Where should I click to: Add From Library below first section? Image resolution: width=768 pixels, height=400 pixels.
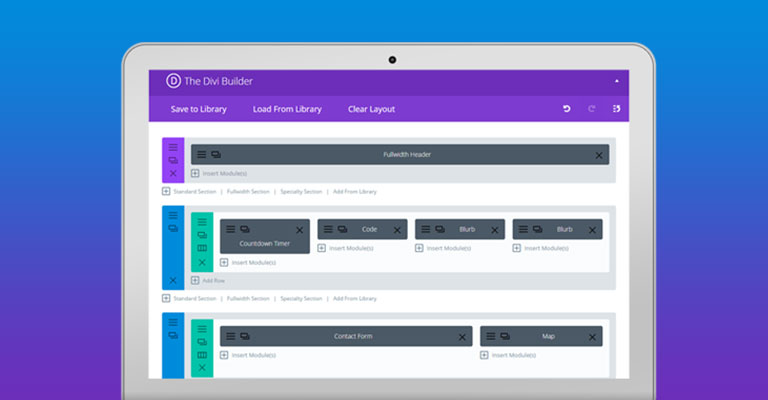pyautogui.click(x=355, y=191)
